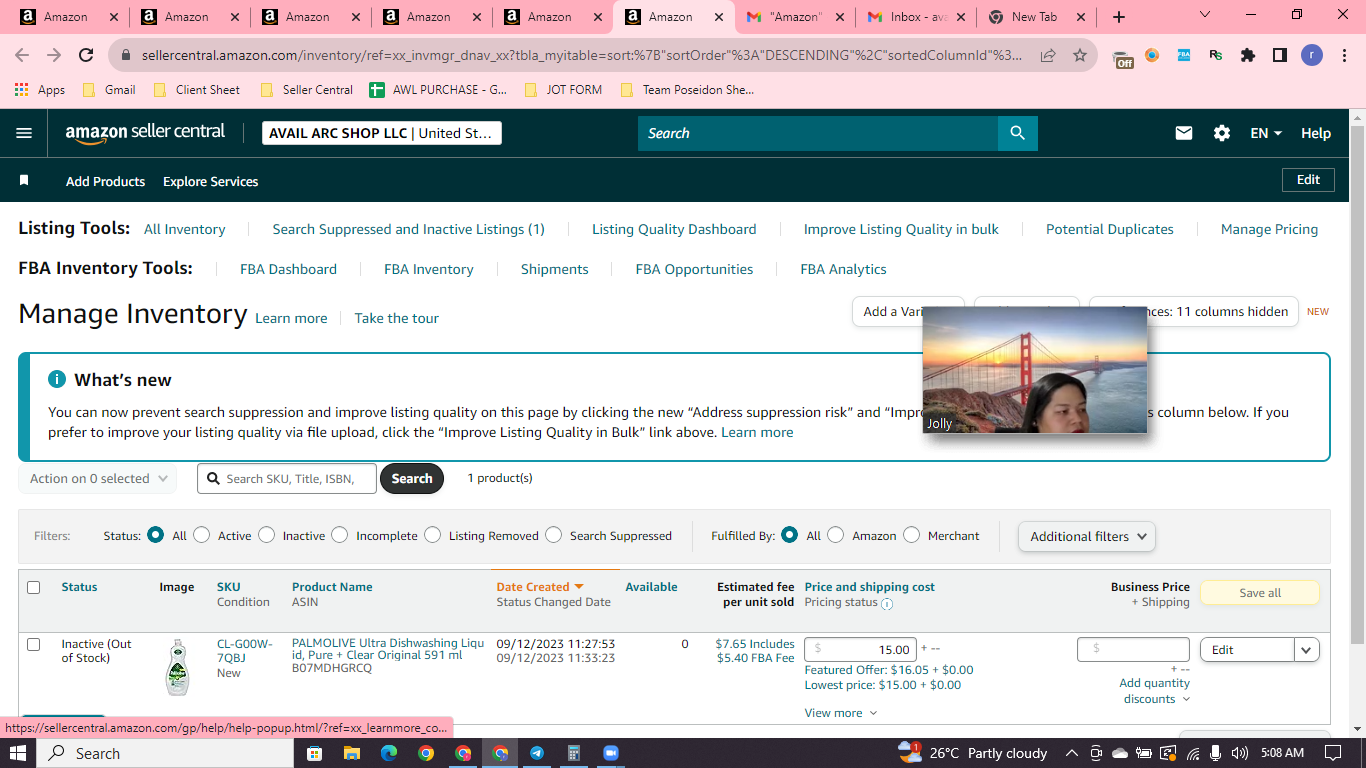Screen dimensions: 1366x768
Task: Click Add Products in the header
Action: tap(106, 181)
